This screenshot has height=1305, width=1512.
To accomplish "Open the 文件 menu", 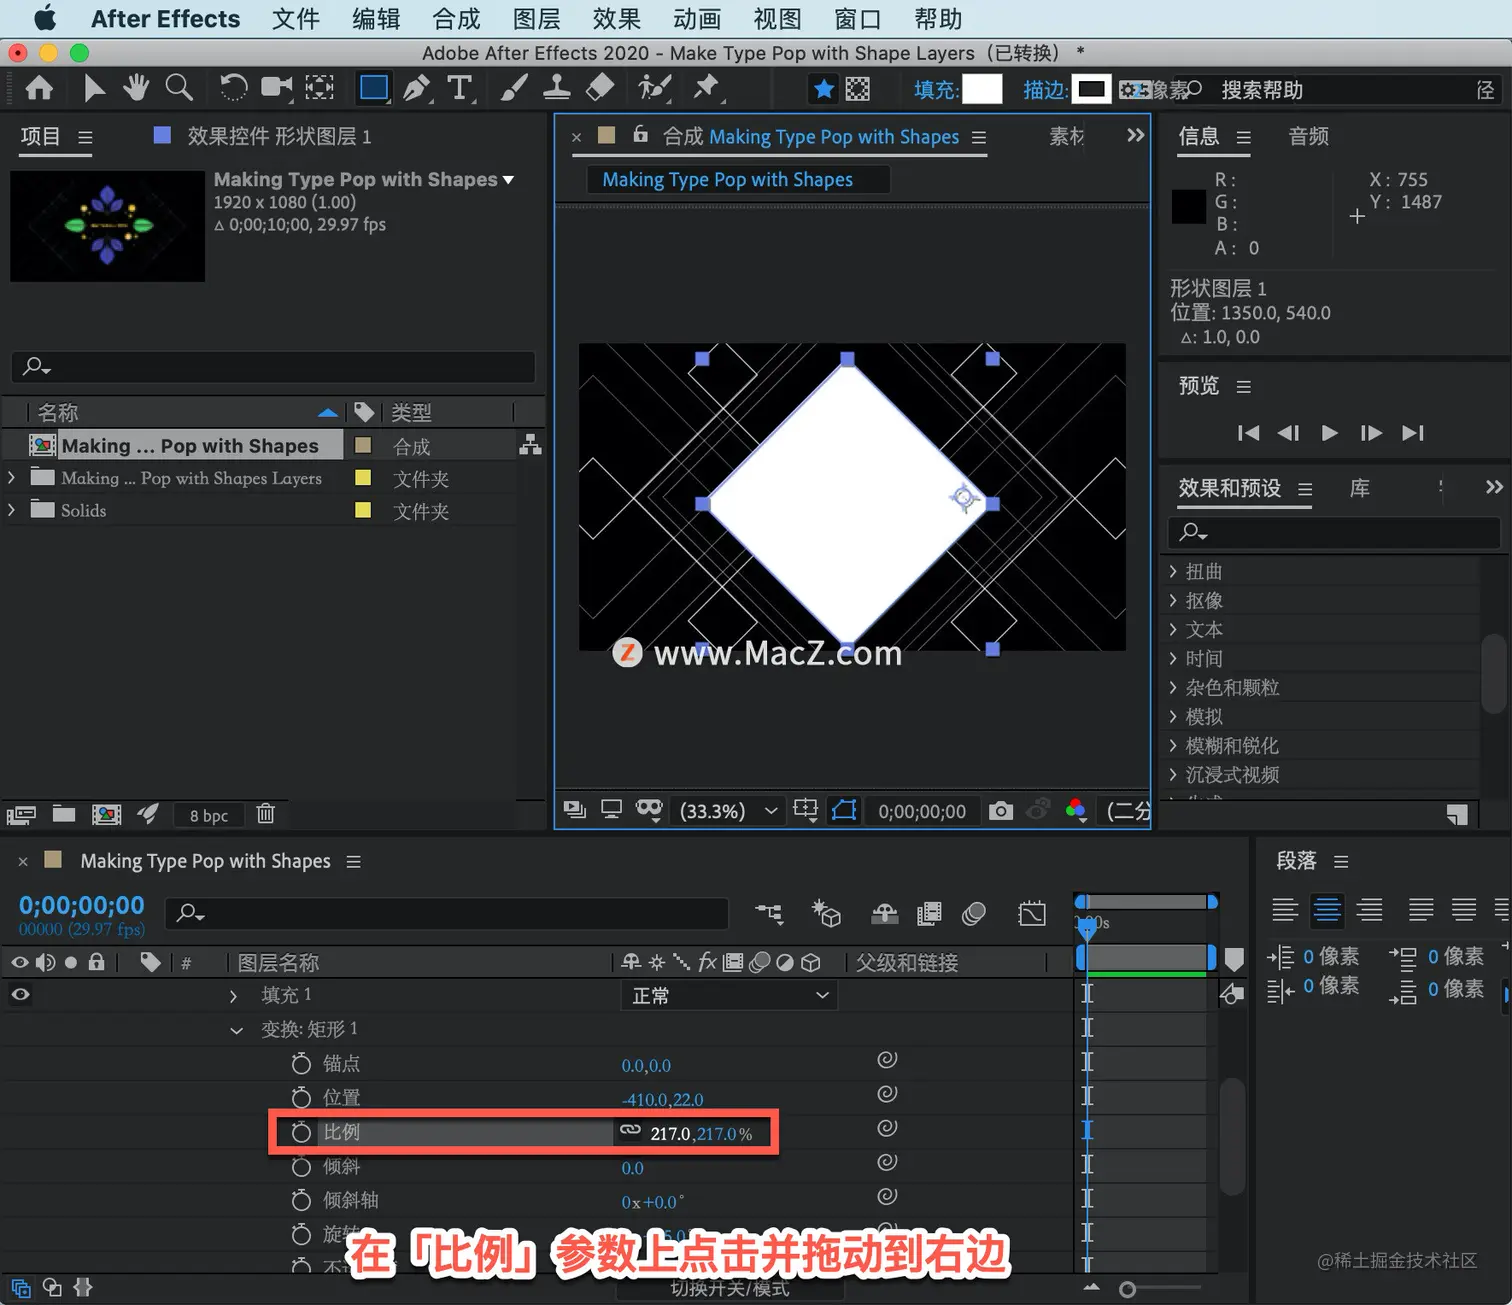I will coord(296,19).
